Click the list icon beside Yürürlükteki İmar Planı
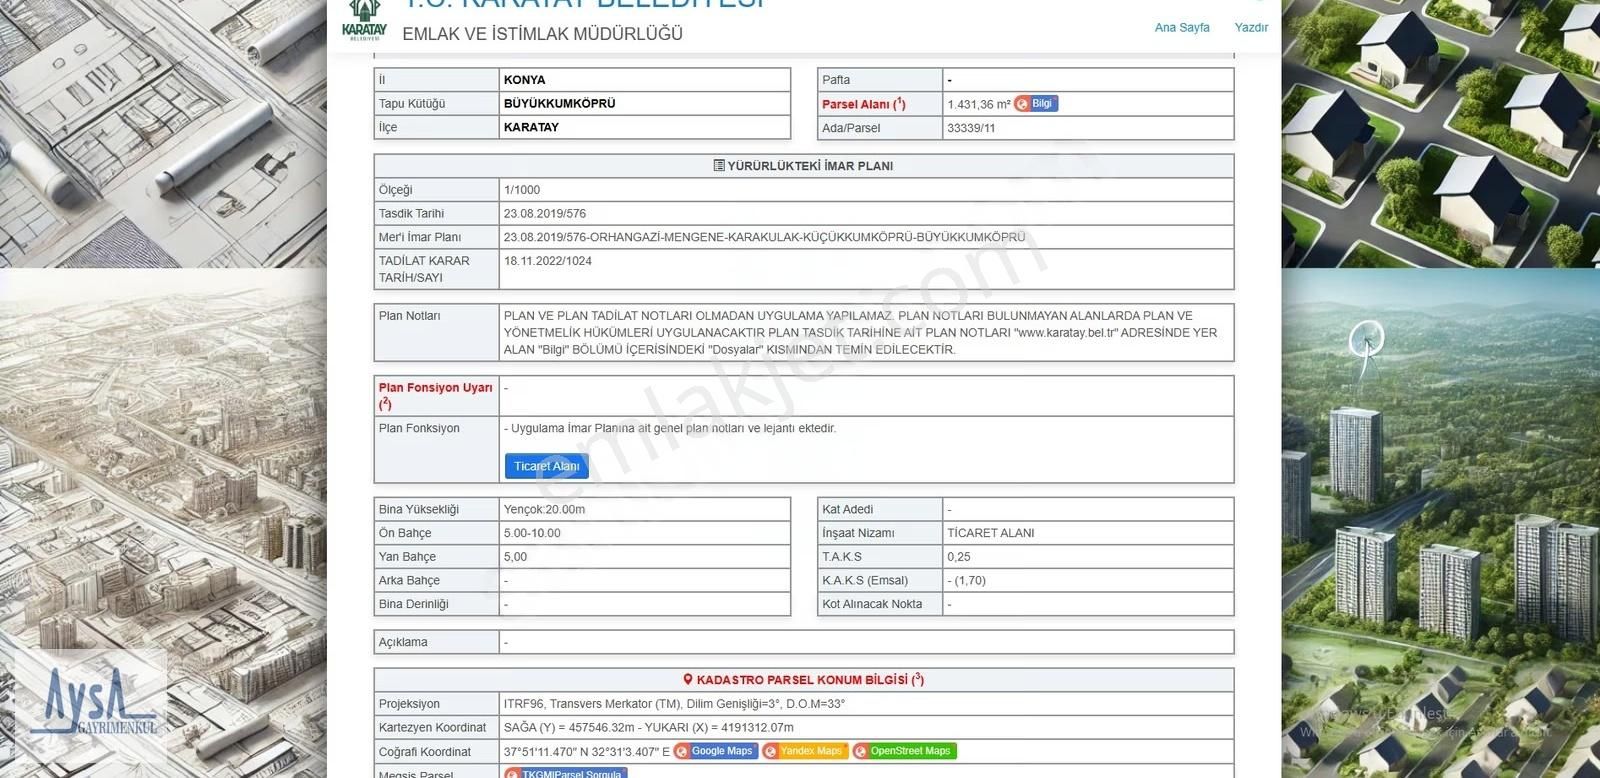 click(x=719, y=166)
